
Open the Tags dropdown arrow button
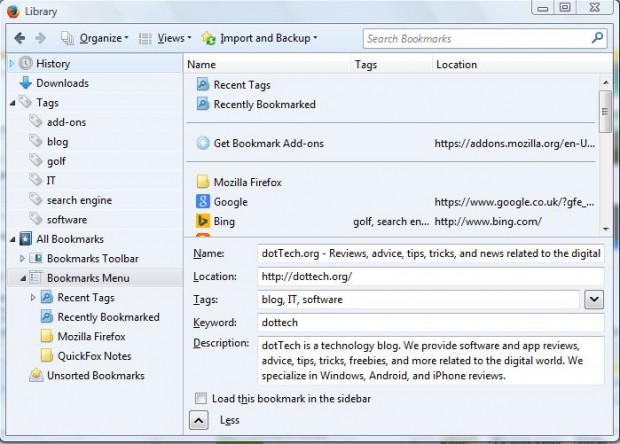pos(593,299)
